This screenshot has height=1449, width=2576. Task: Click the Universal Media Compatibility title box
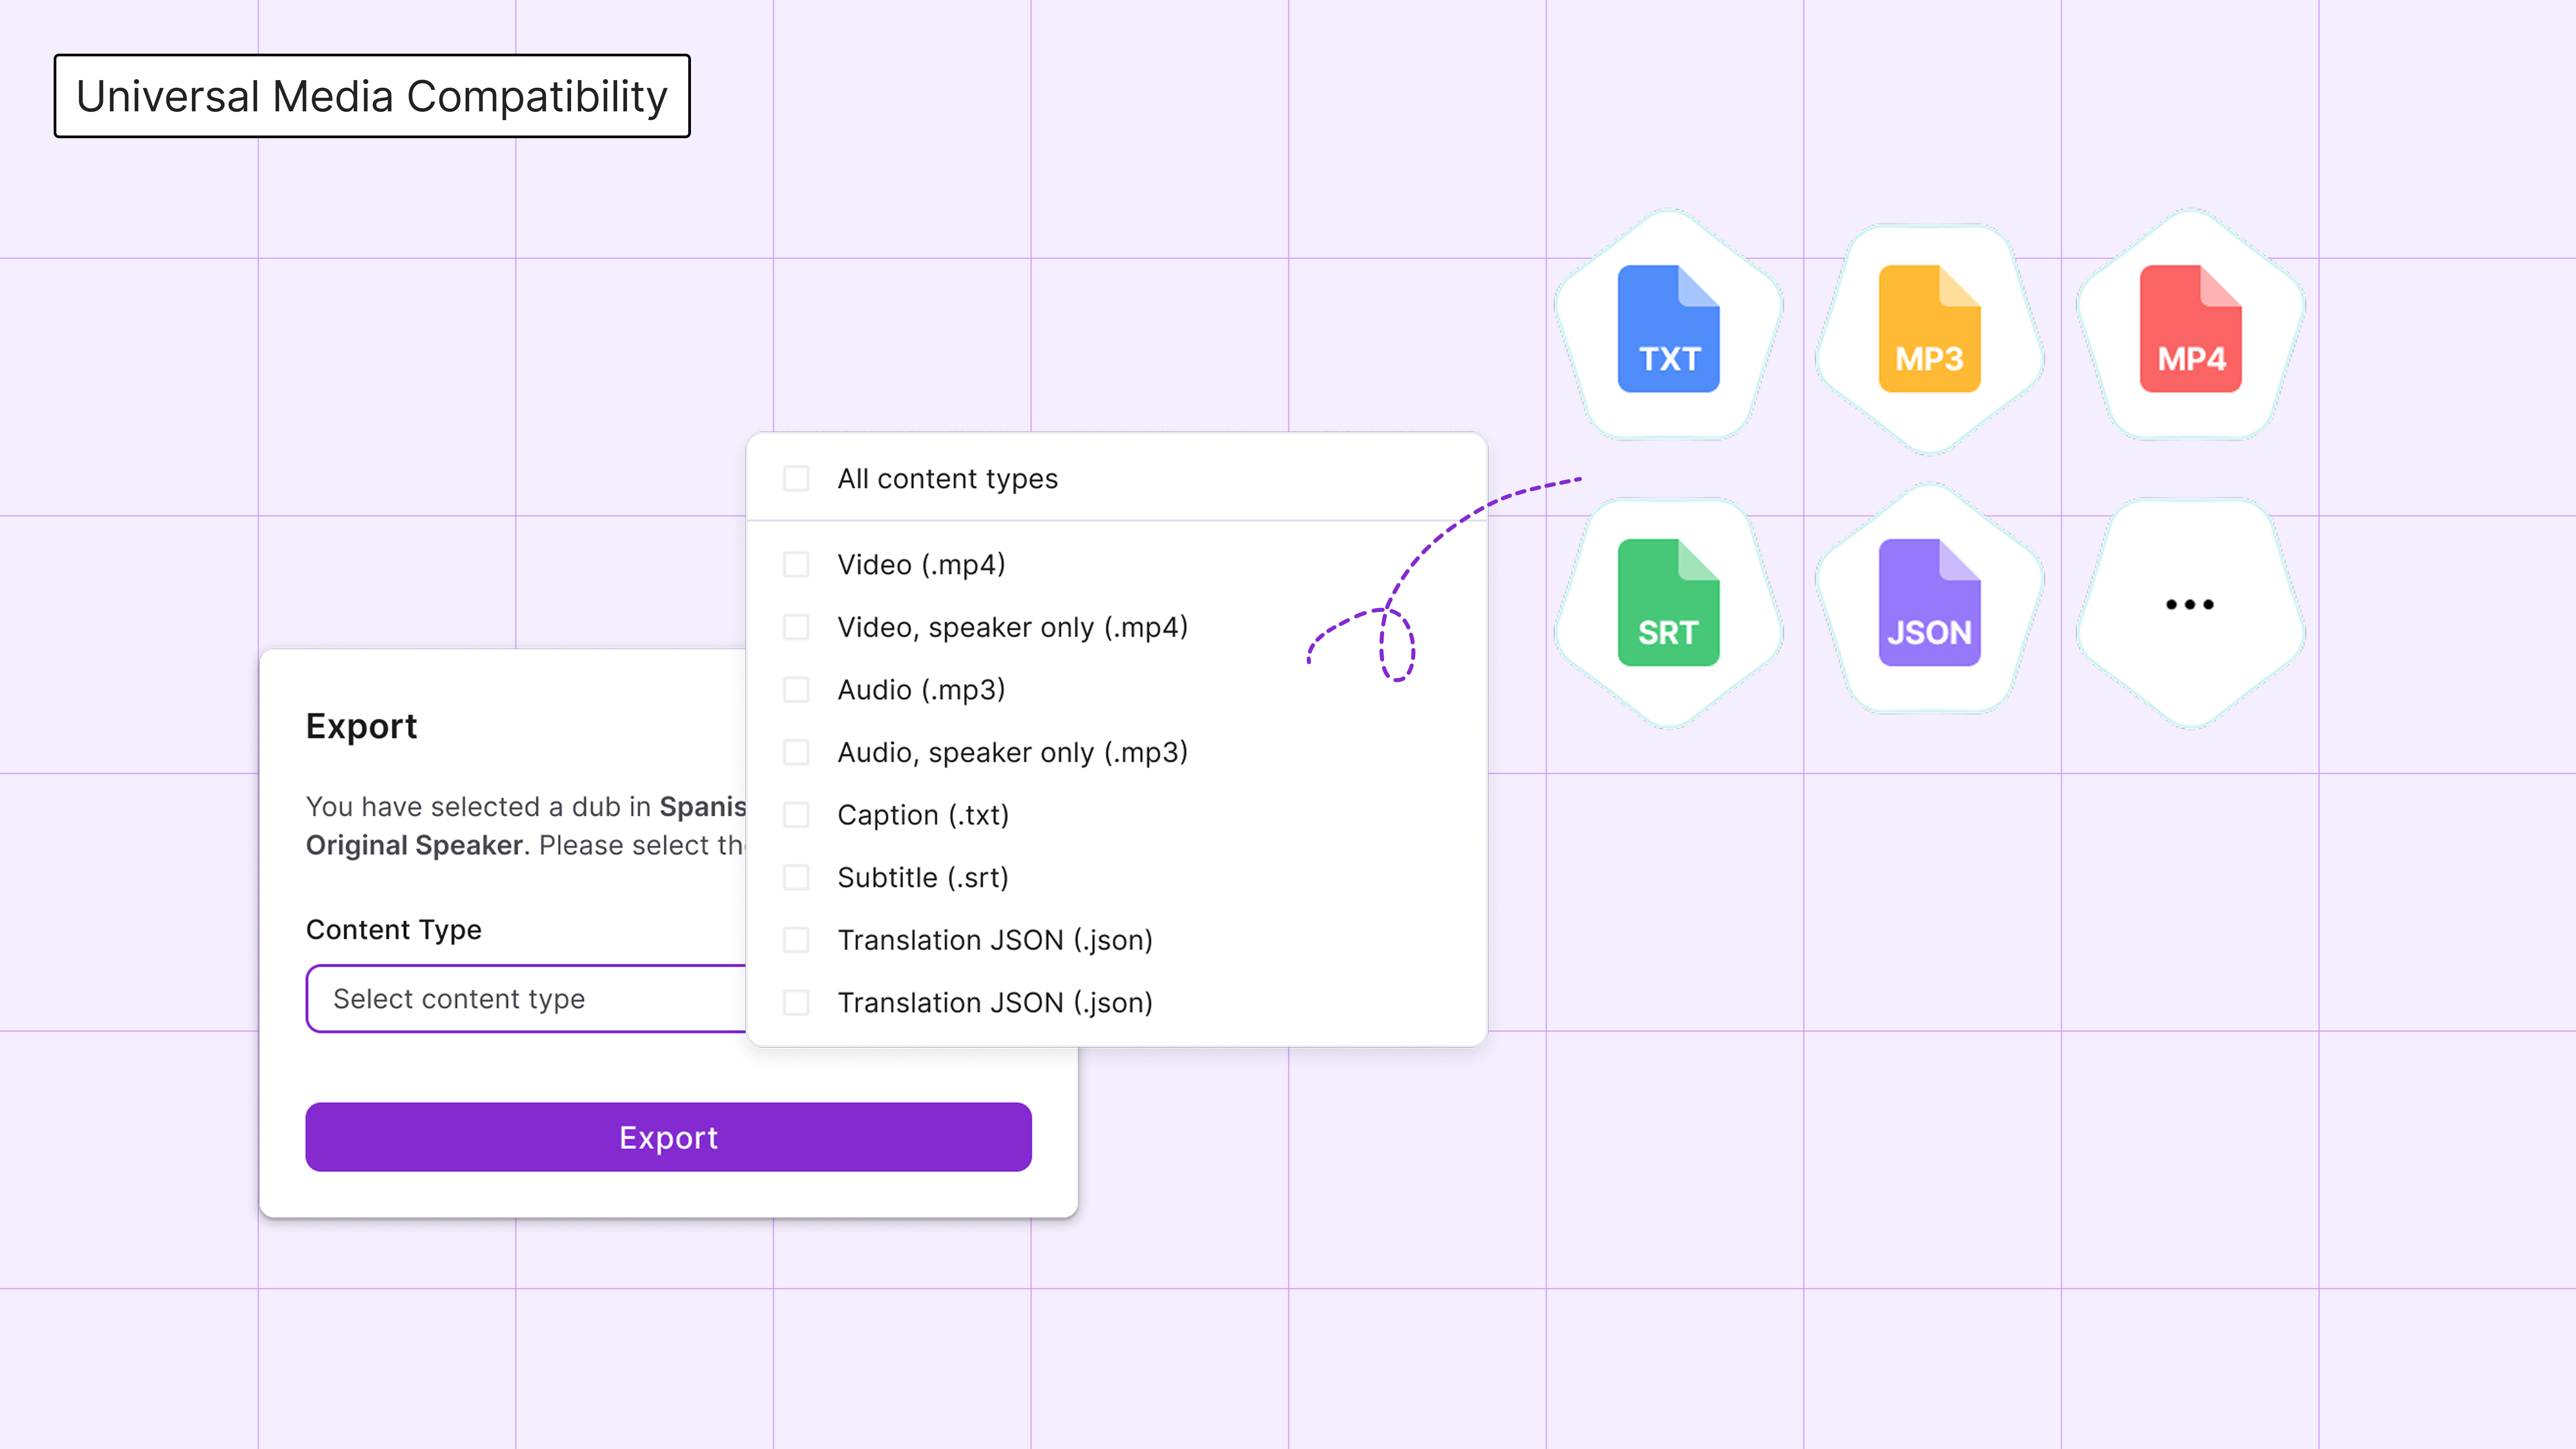coord(372,96)
